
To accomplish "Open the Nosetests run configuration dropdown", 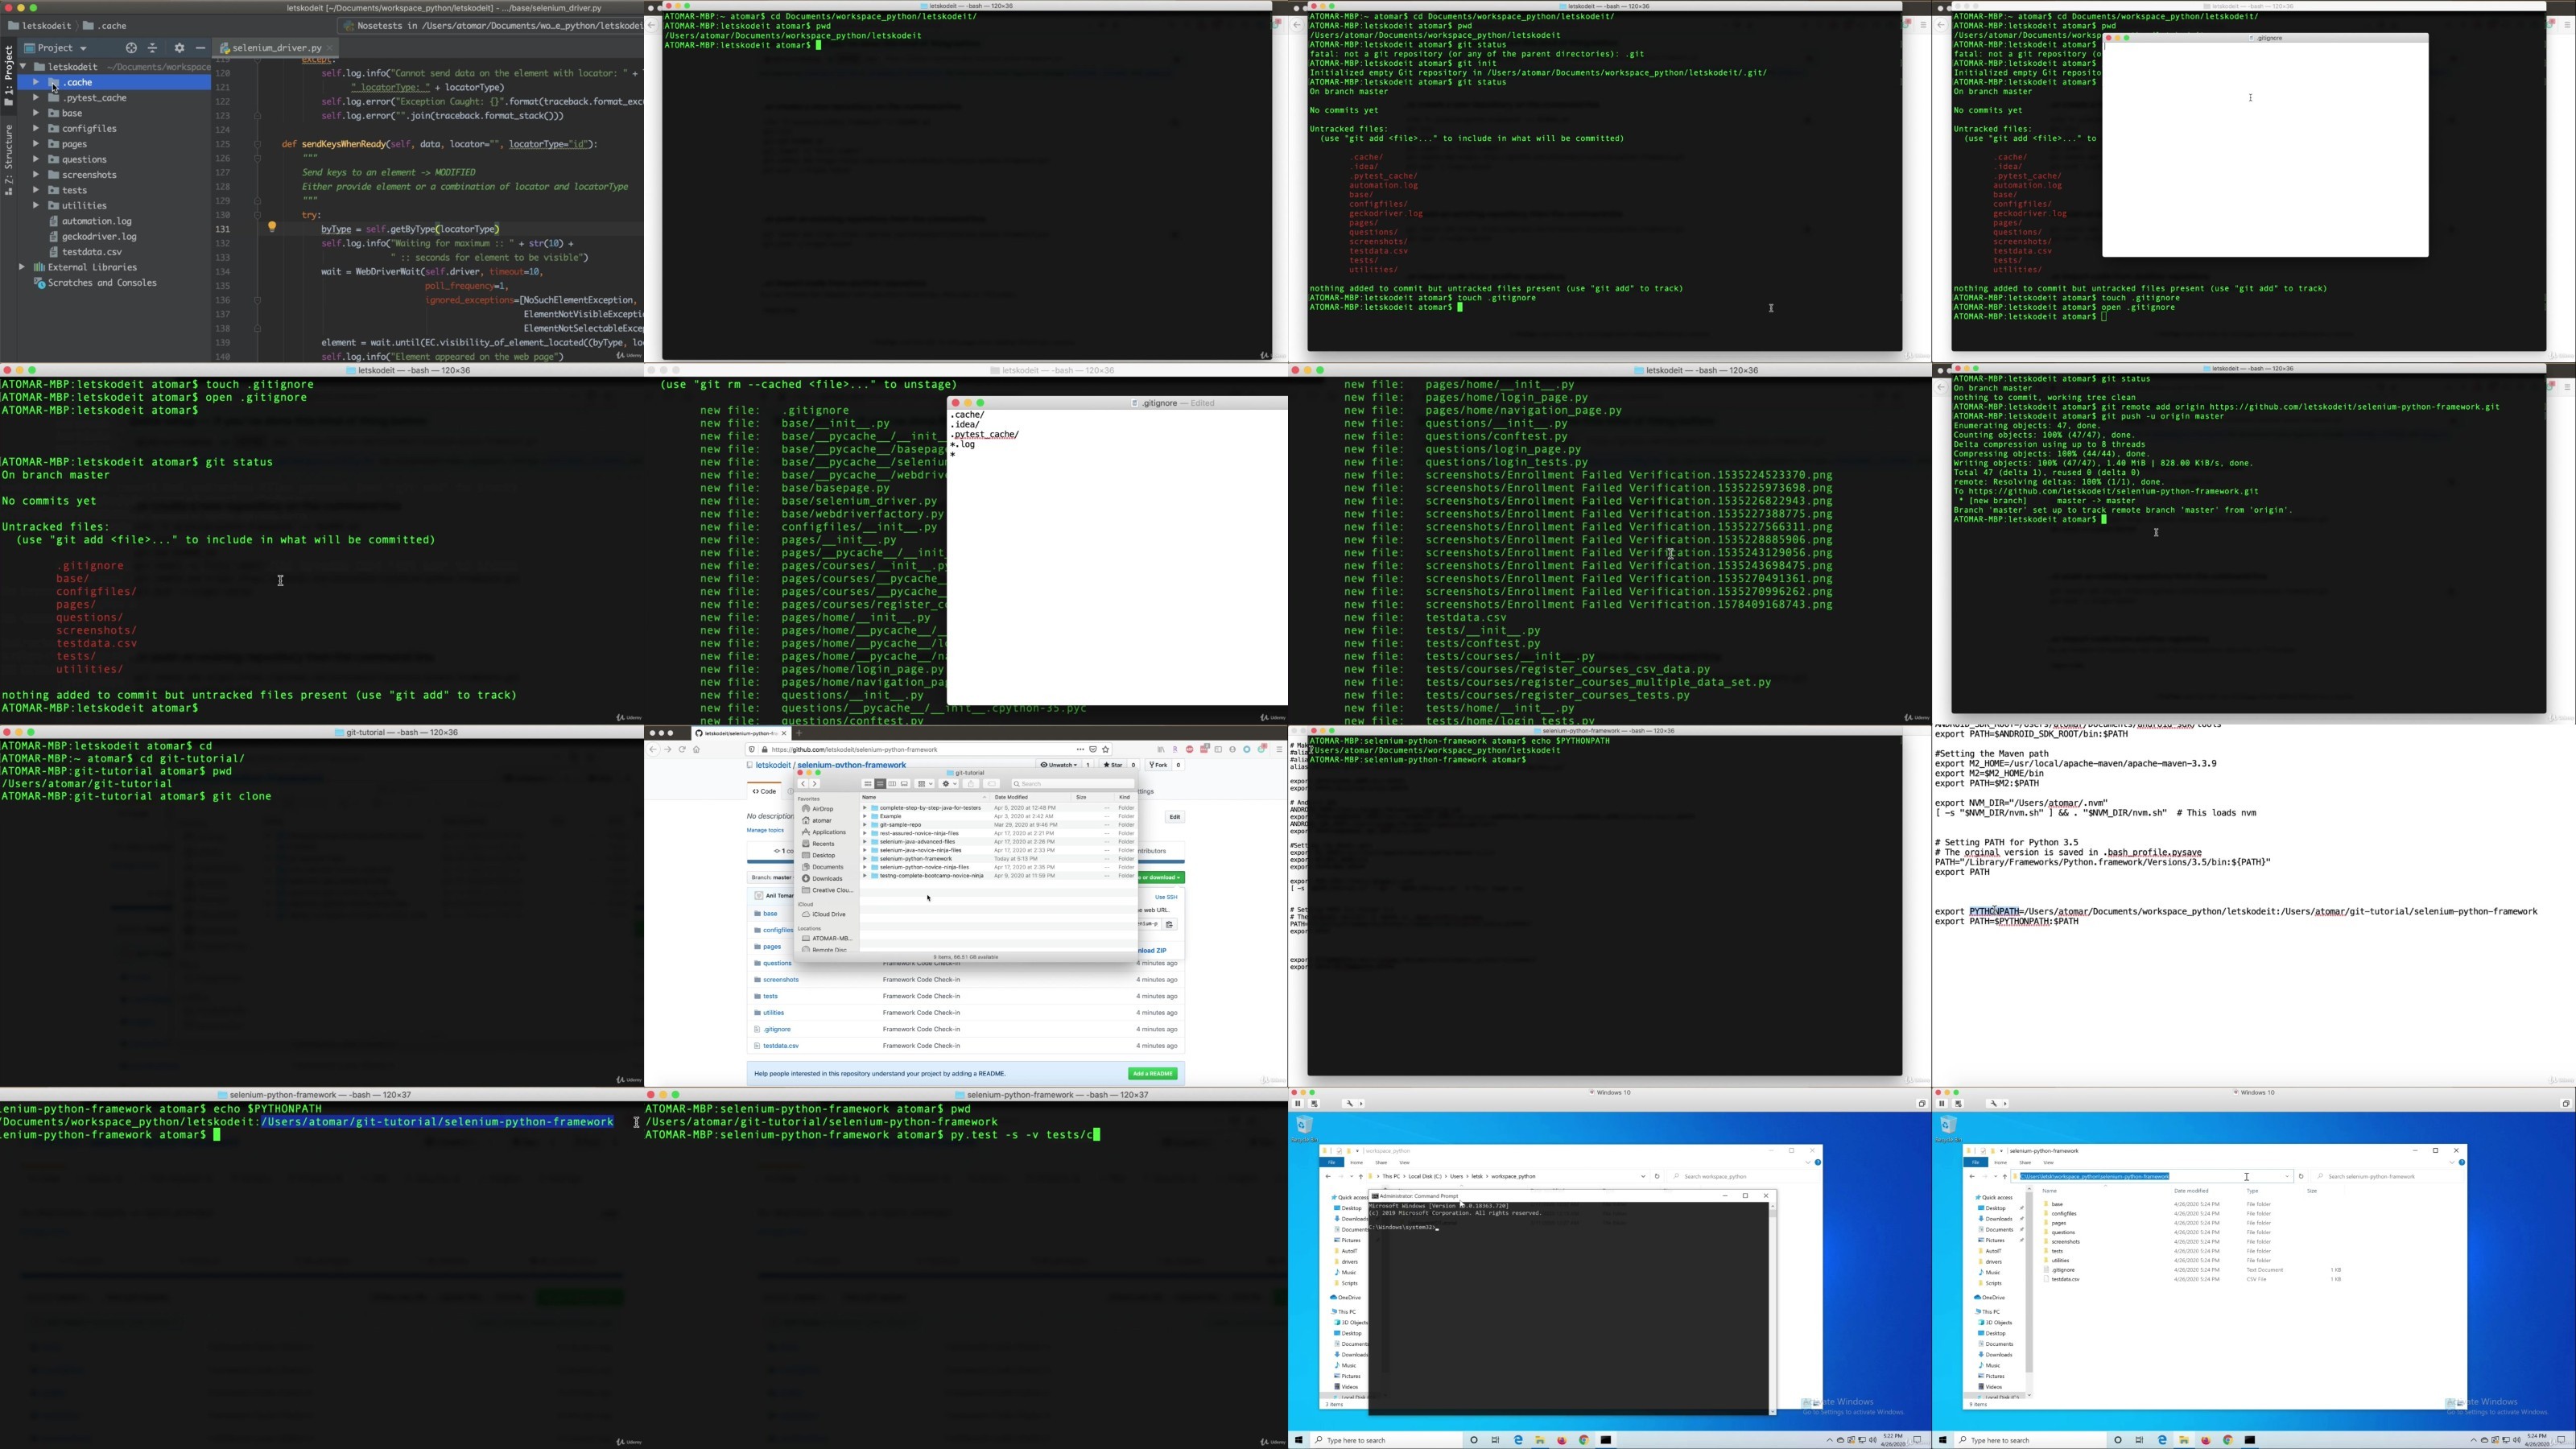I will [x=492, y=25].
